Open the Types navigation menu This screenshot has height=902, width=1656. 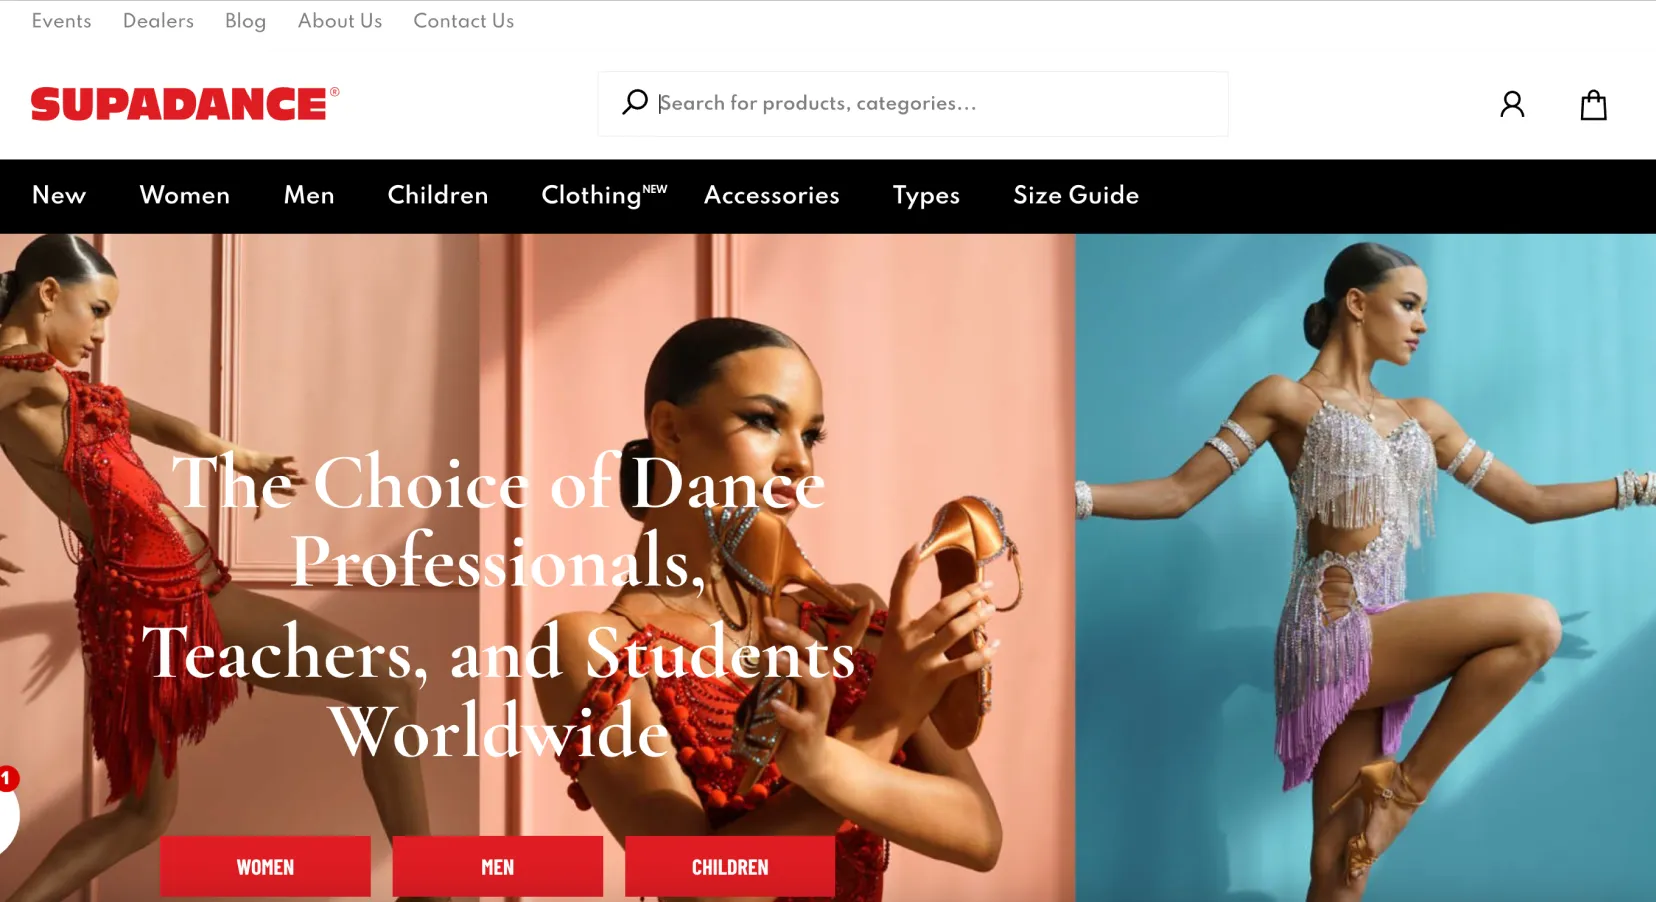point(926,196)
